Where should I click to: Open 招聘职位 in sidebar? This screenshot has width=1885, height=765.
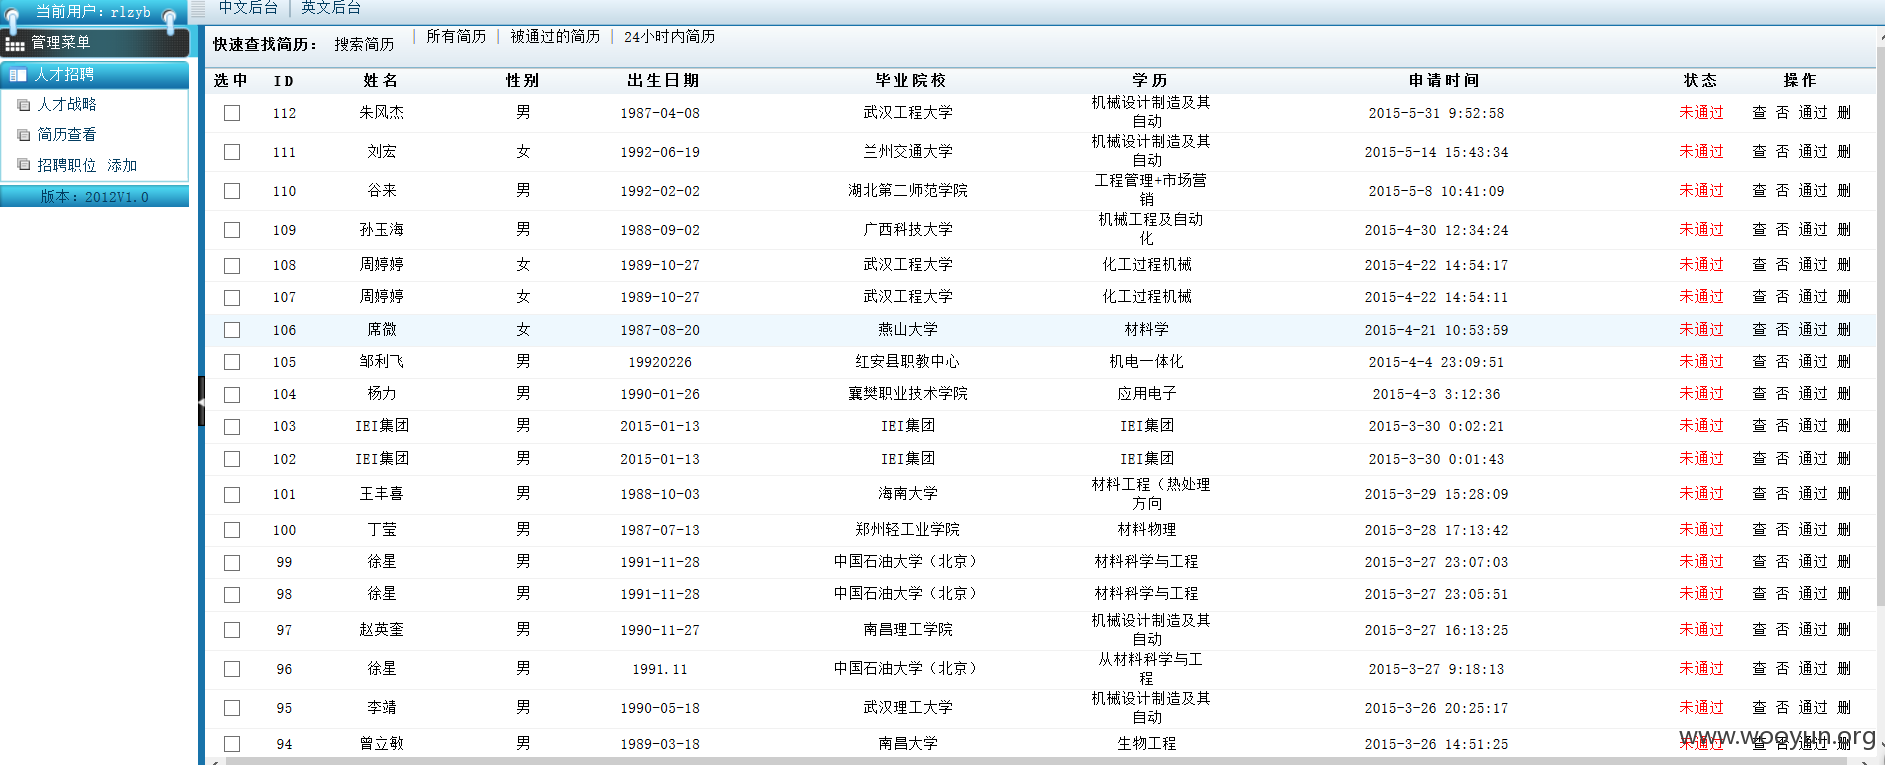67,165
